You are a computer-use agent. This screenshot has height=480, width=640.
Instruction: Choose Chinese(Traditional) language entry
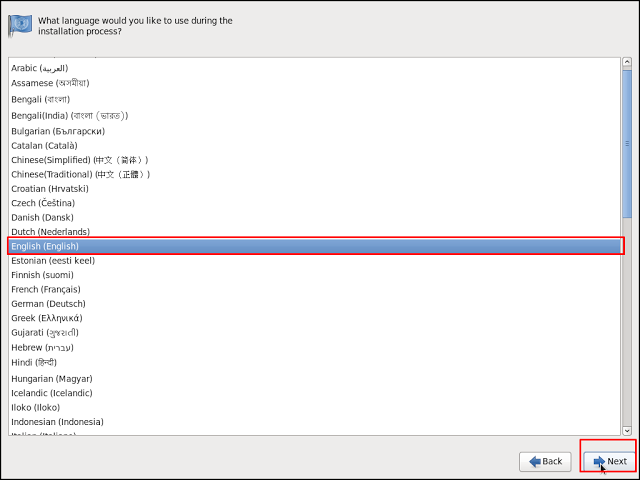pos(81,174)
